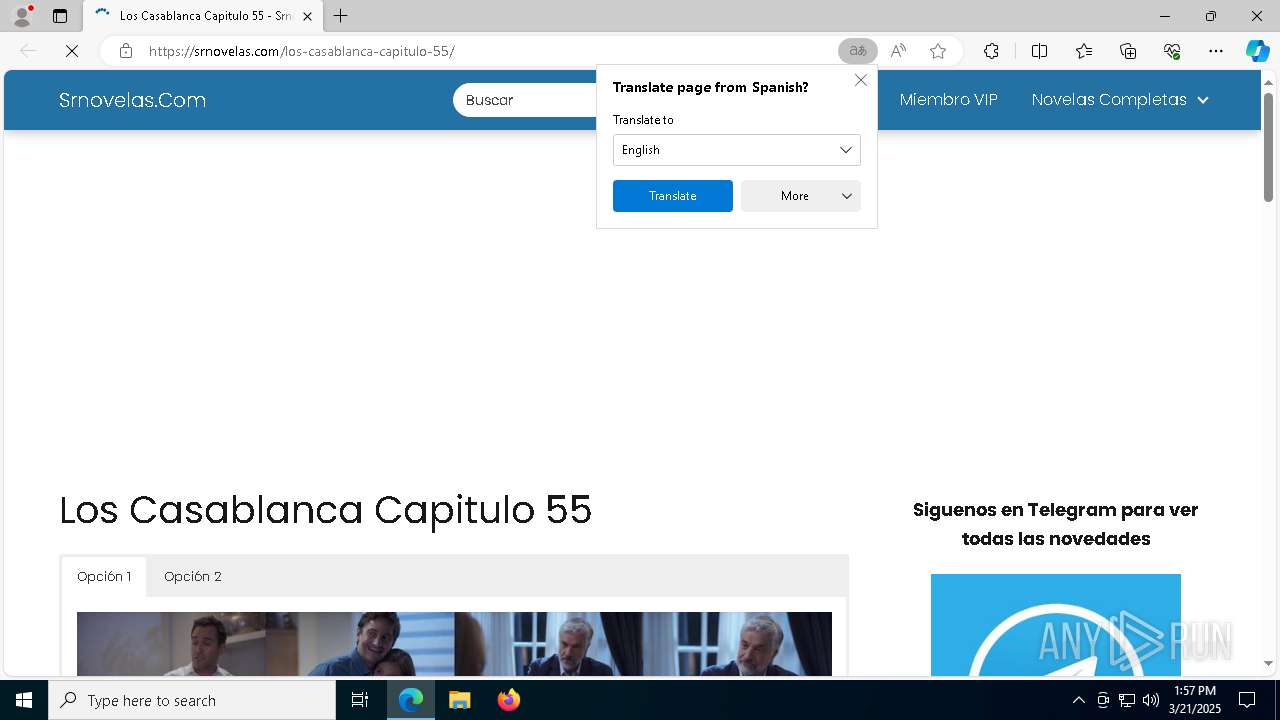The height and width of the screenshot is (720, 1280).
Task: Open the volume tray icon
Action: pos(1151,700)
